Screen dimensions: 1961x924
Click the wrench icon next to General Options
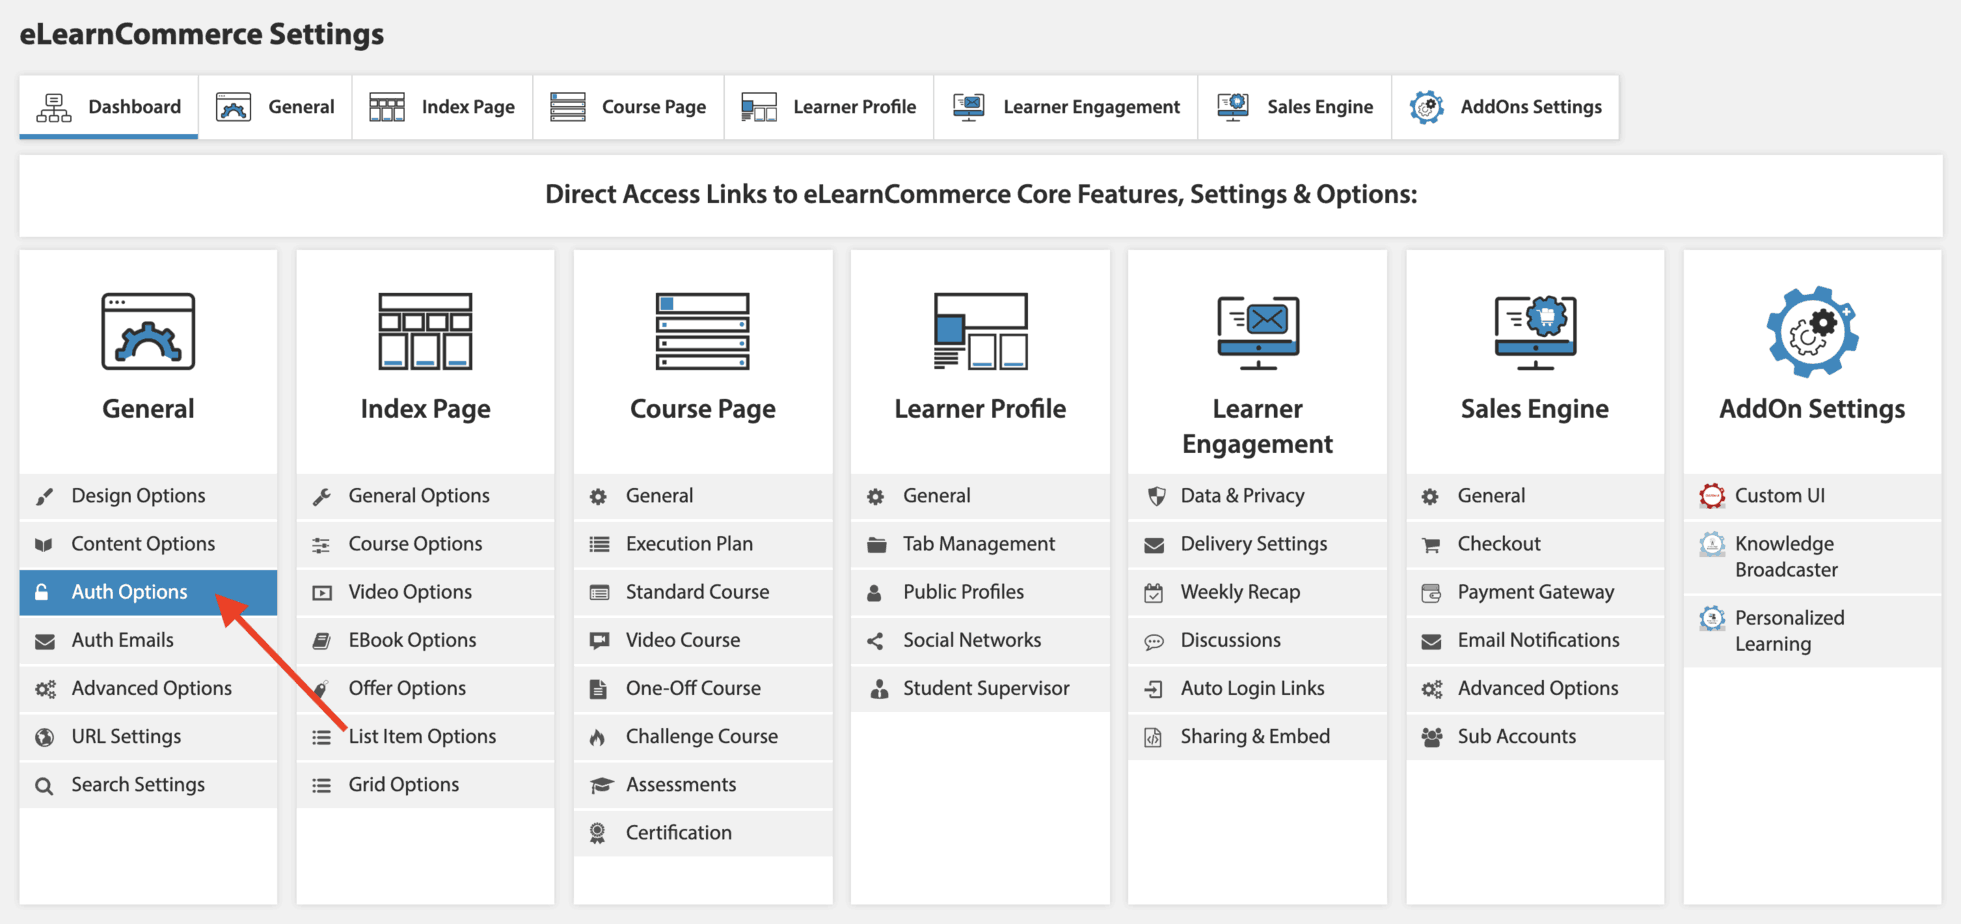[321, 495]
